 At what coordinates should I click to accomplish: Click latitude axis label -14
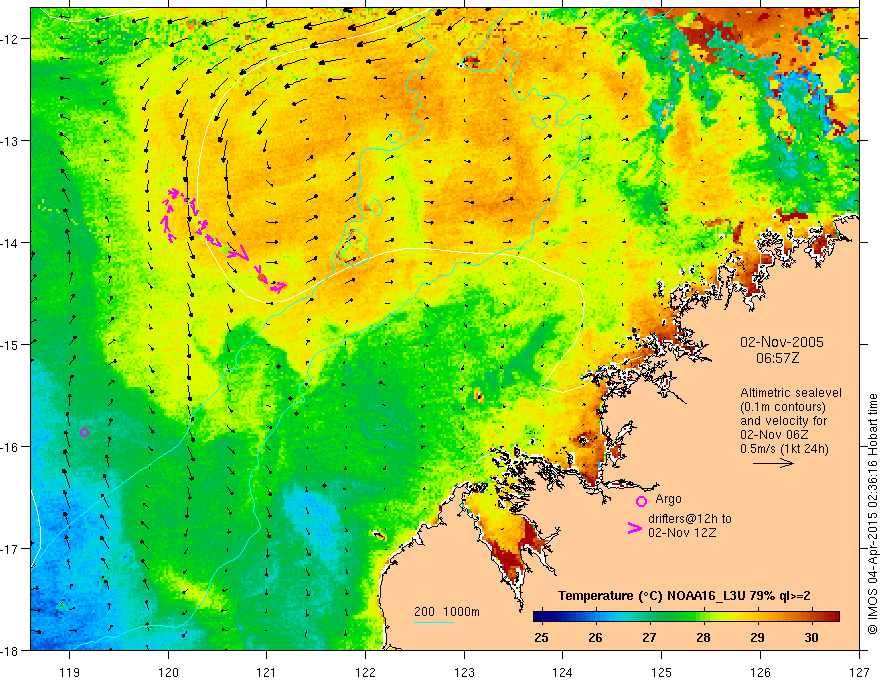click(11, 242)
